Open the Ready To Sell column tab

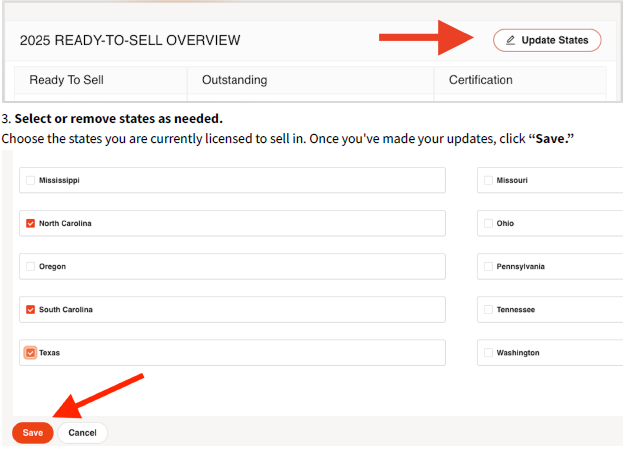click(x=66, y=80)
